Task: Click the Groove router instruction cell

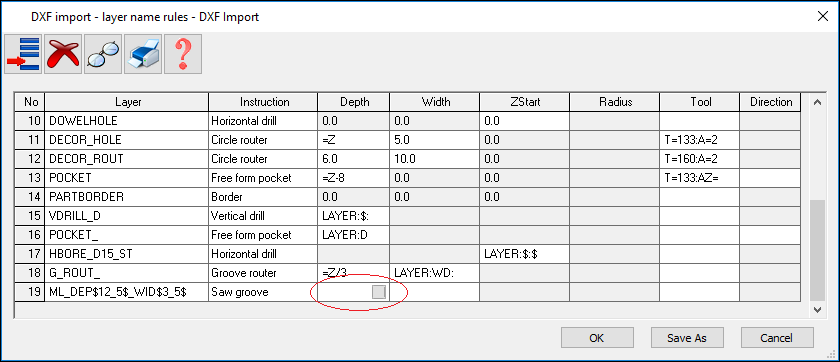Action: coord(264,273)
